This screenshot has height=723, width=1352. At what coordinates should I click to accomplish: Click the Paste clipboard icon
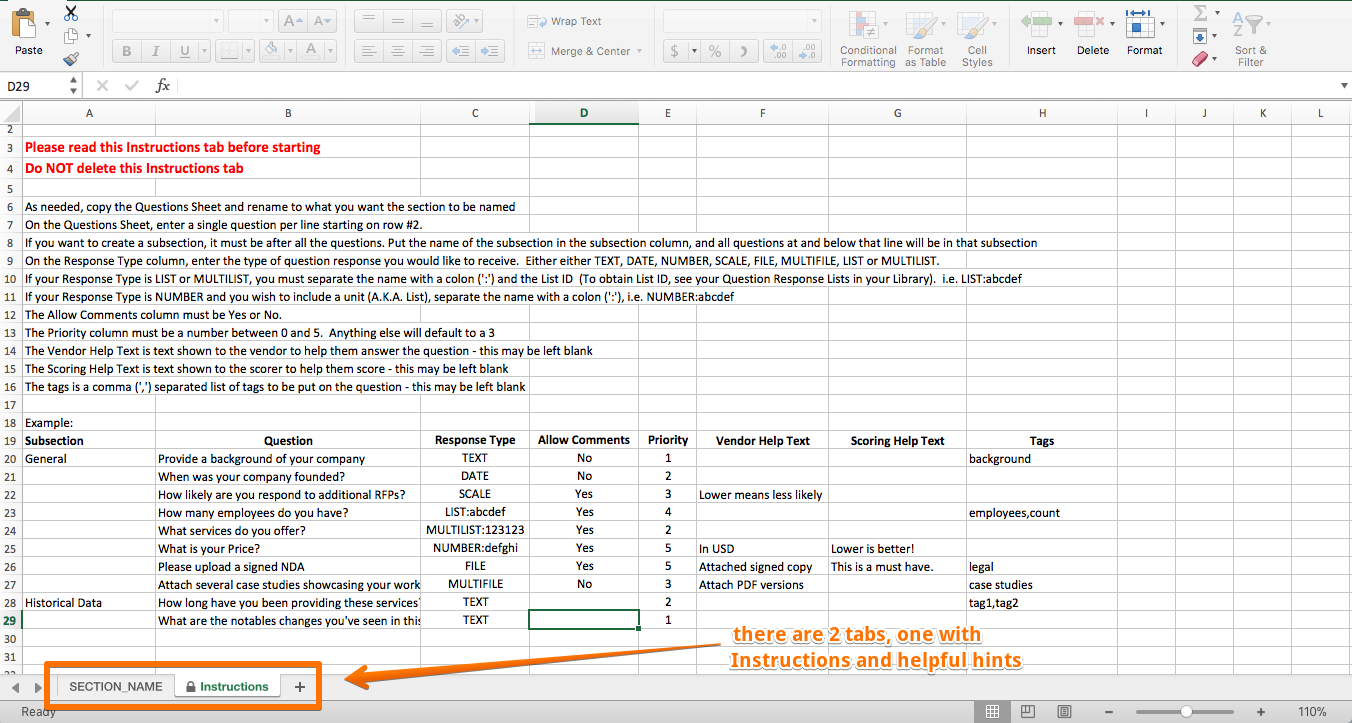click(x=23, y=22)
